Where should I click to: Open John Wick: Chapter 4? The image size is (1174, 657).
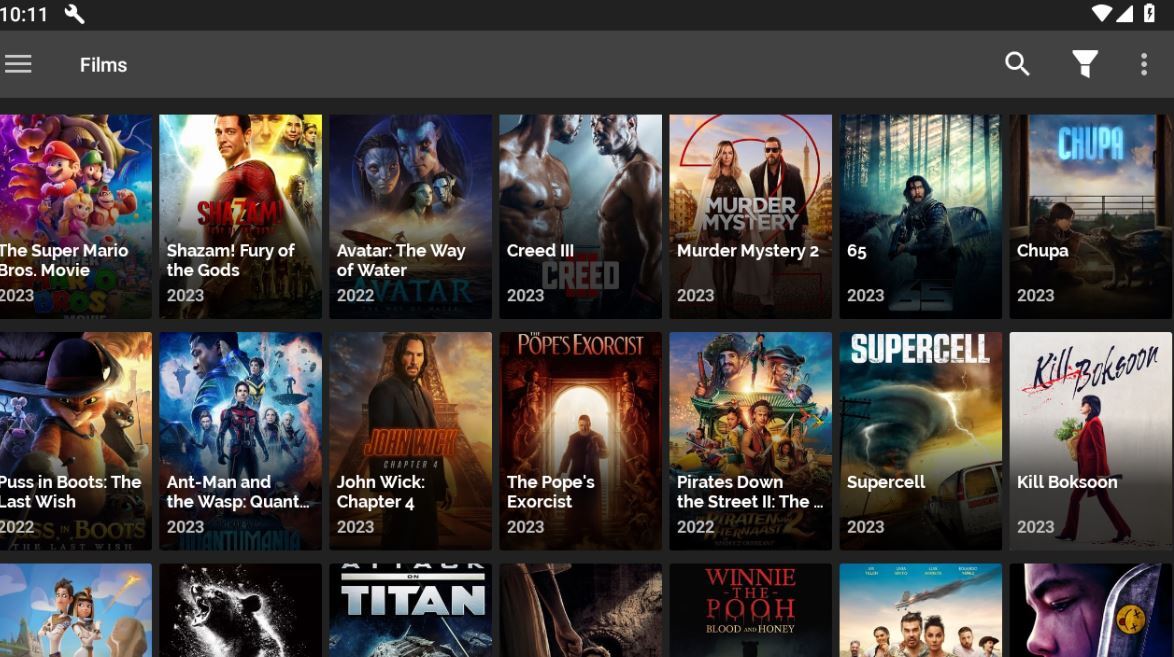pos(410,441)
